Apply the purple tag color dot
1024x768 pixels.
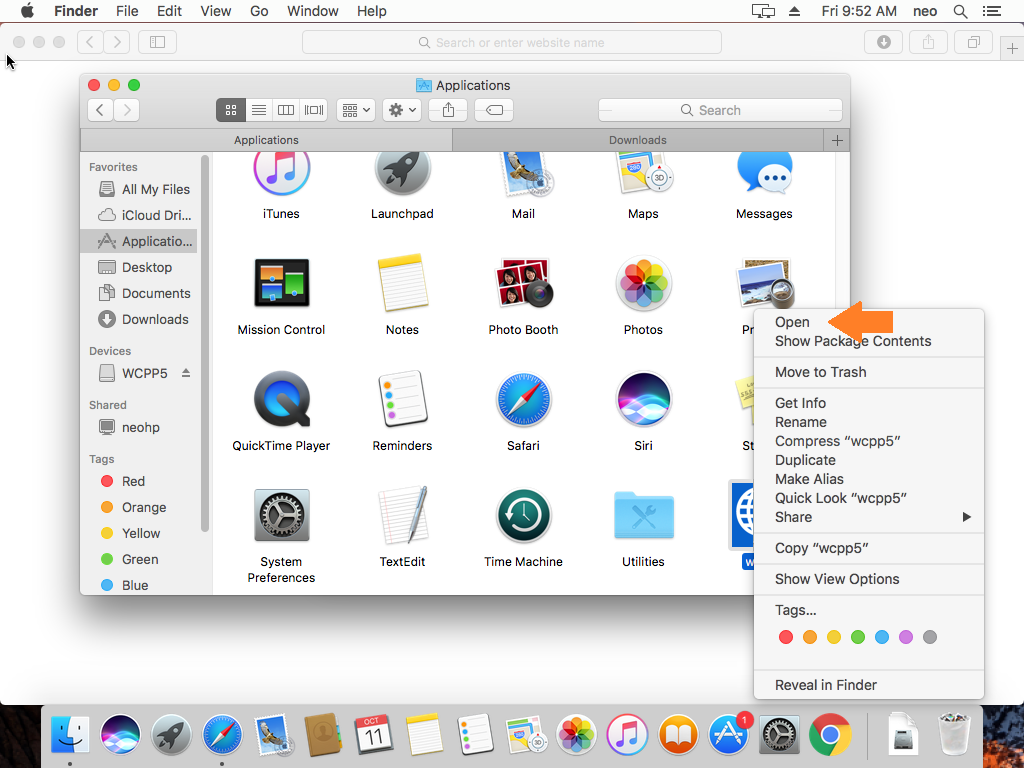906,637
